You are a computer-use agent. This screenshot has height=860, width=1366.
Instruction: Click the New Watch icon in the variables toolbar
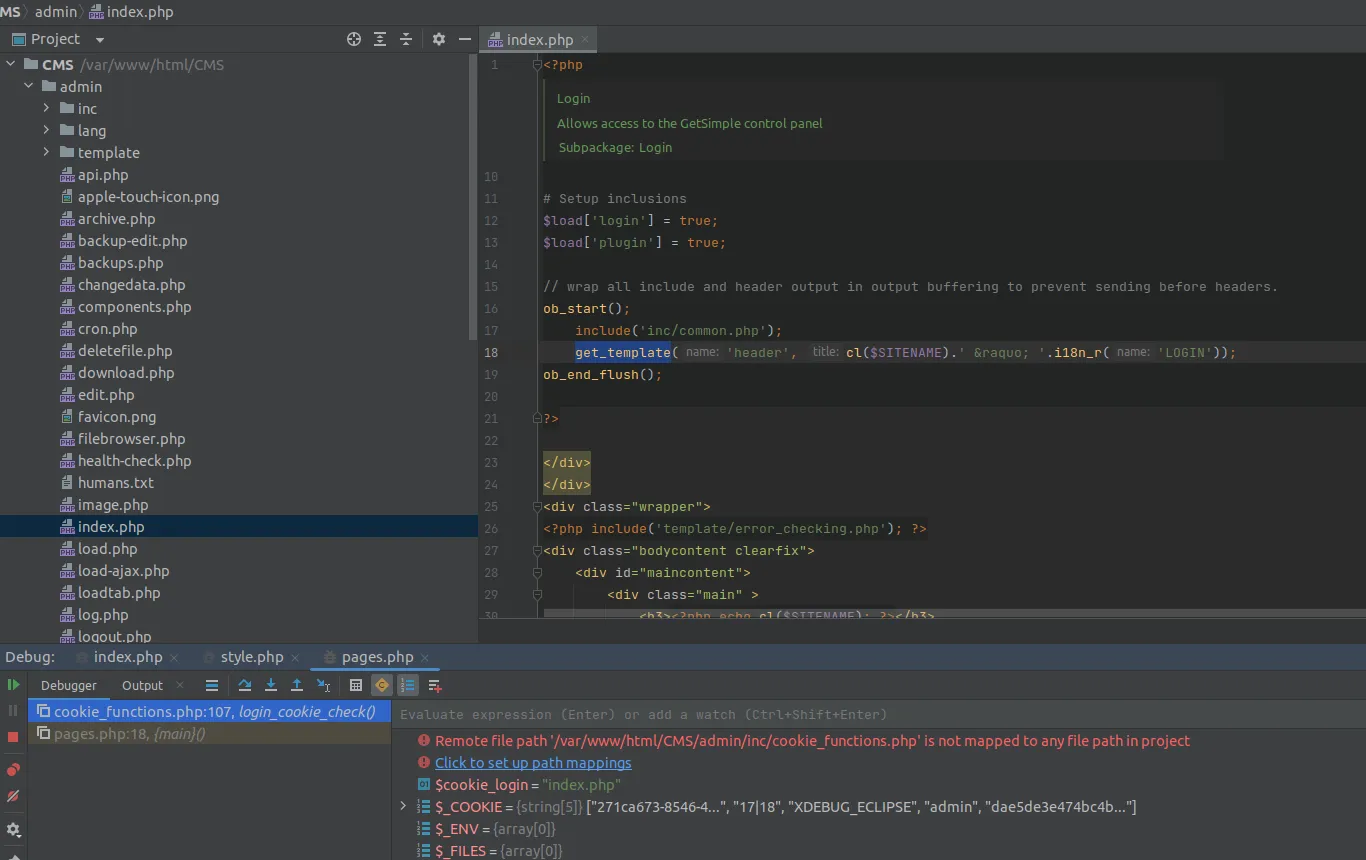point(434,685)
